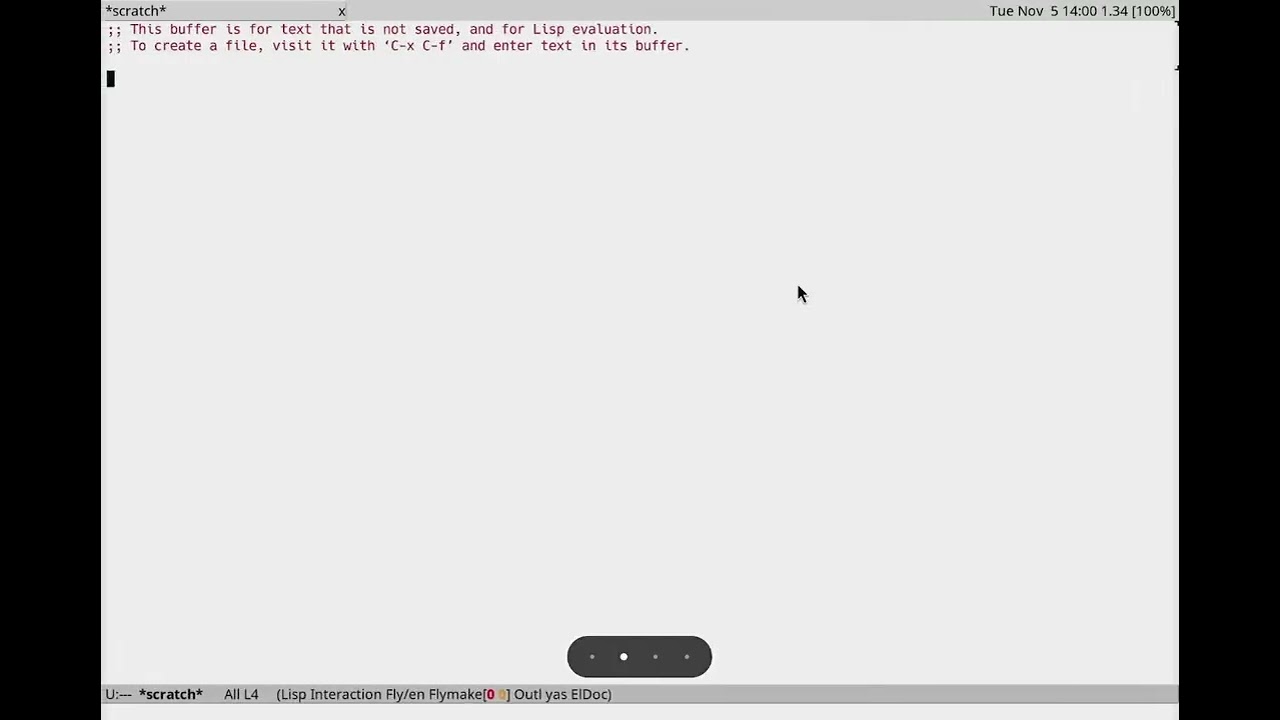Click the [100%] battery indicator
This screenshot has width=1280, height=720.
click(1153, 11)
